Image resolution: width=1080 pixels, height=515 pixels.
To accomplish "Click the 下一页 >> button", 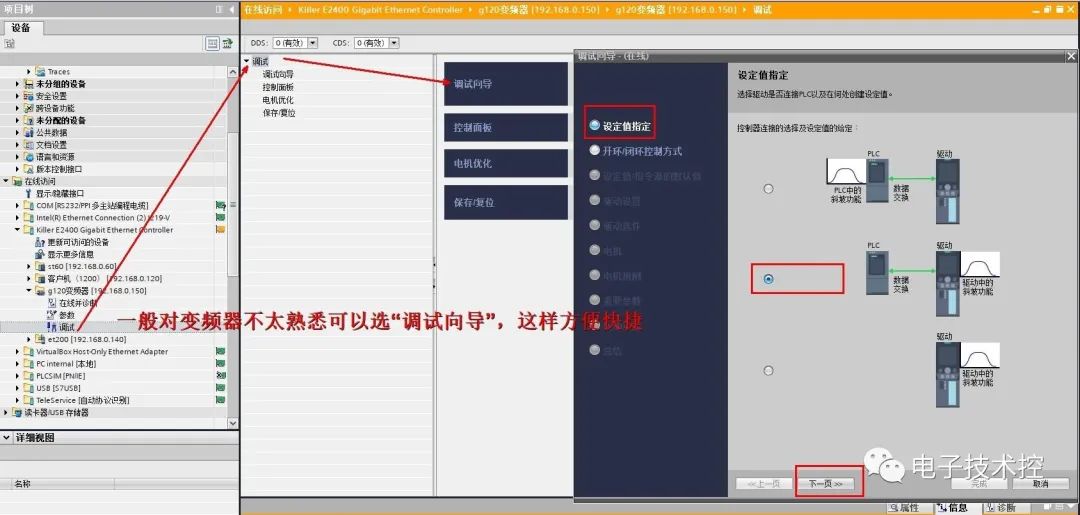I will click(826, 484).
